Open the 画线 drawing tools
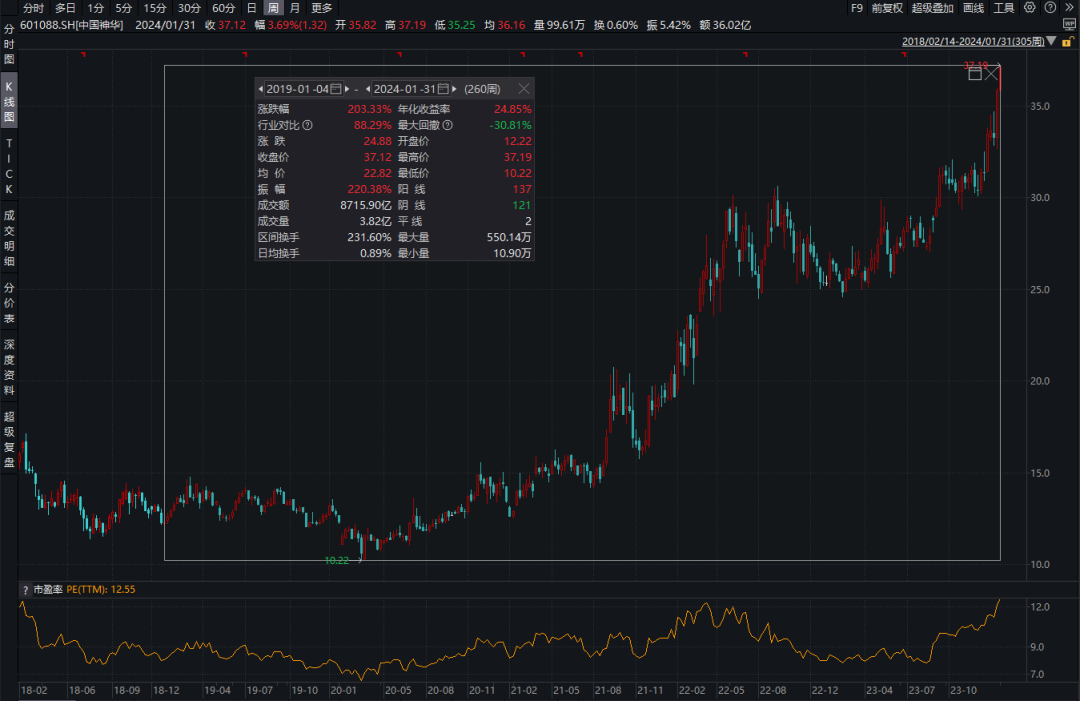The height and width of the screenshot is (701, 1080). pyautogui.click(x=973, y=8)
